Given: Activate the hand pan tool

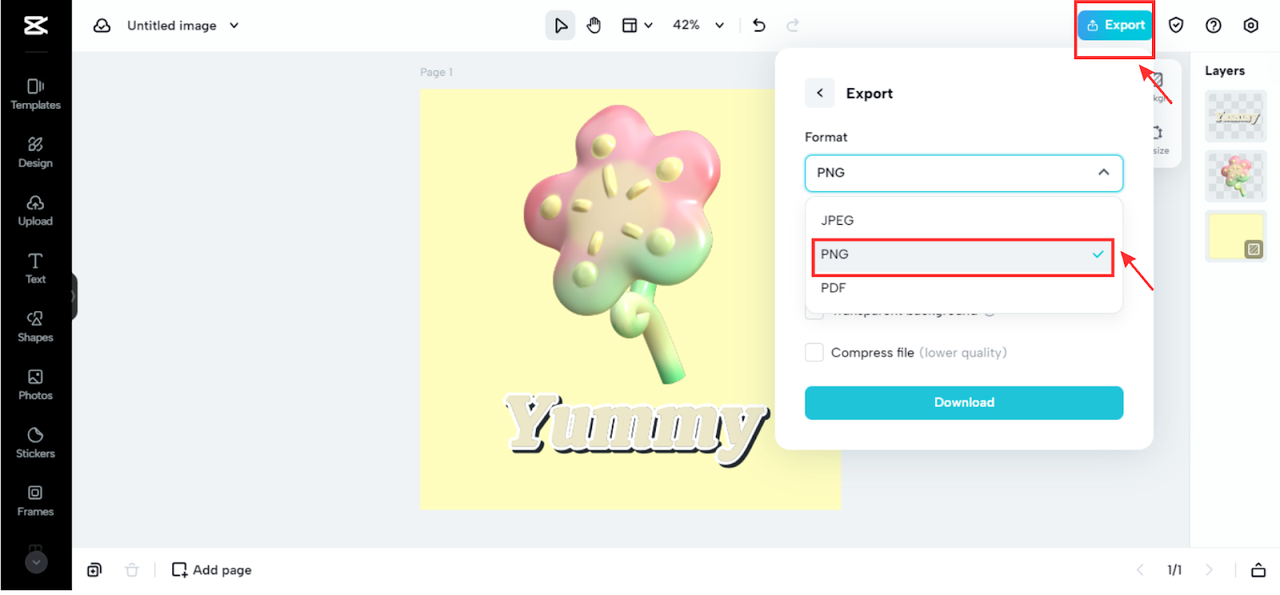Looking at the screenshot, I should coord(594,26).
